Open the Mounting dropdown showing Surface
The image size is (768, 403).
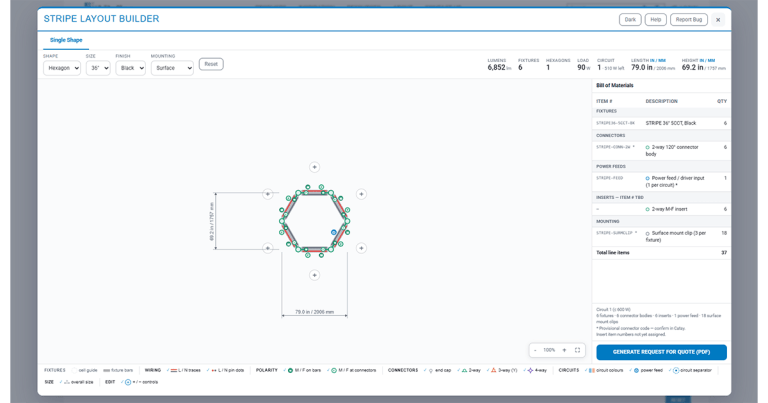tap(172, 68)
